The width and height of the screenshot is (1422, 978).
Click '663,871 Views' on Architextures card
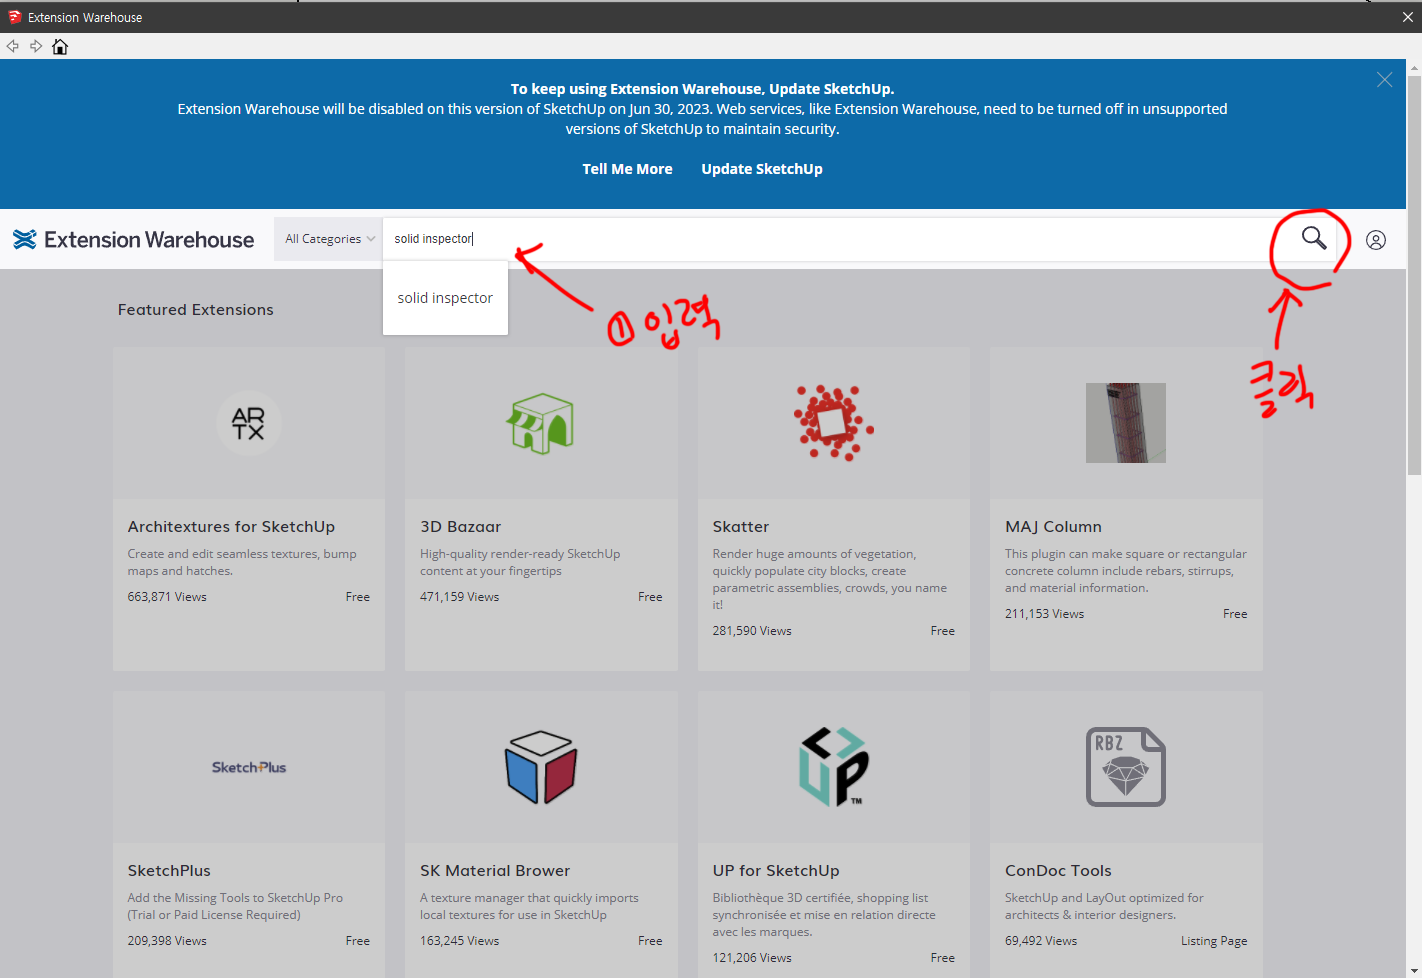[x=167, y=597]
